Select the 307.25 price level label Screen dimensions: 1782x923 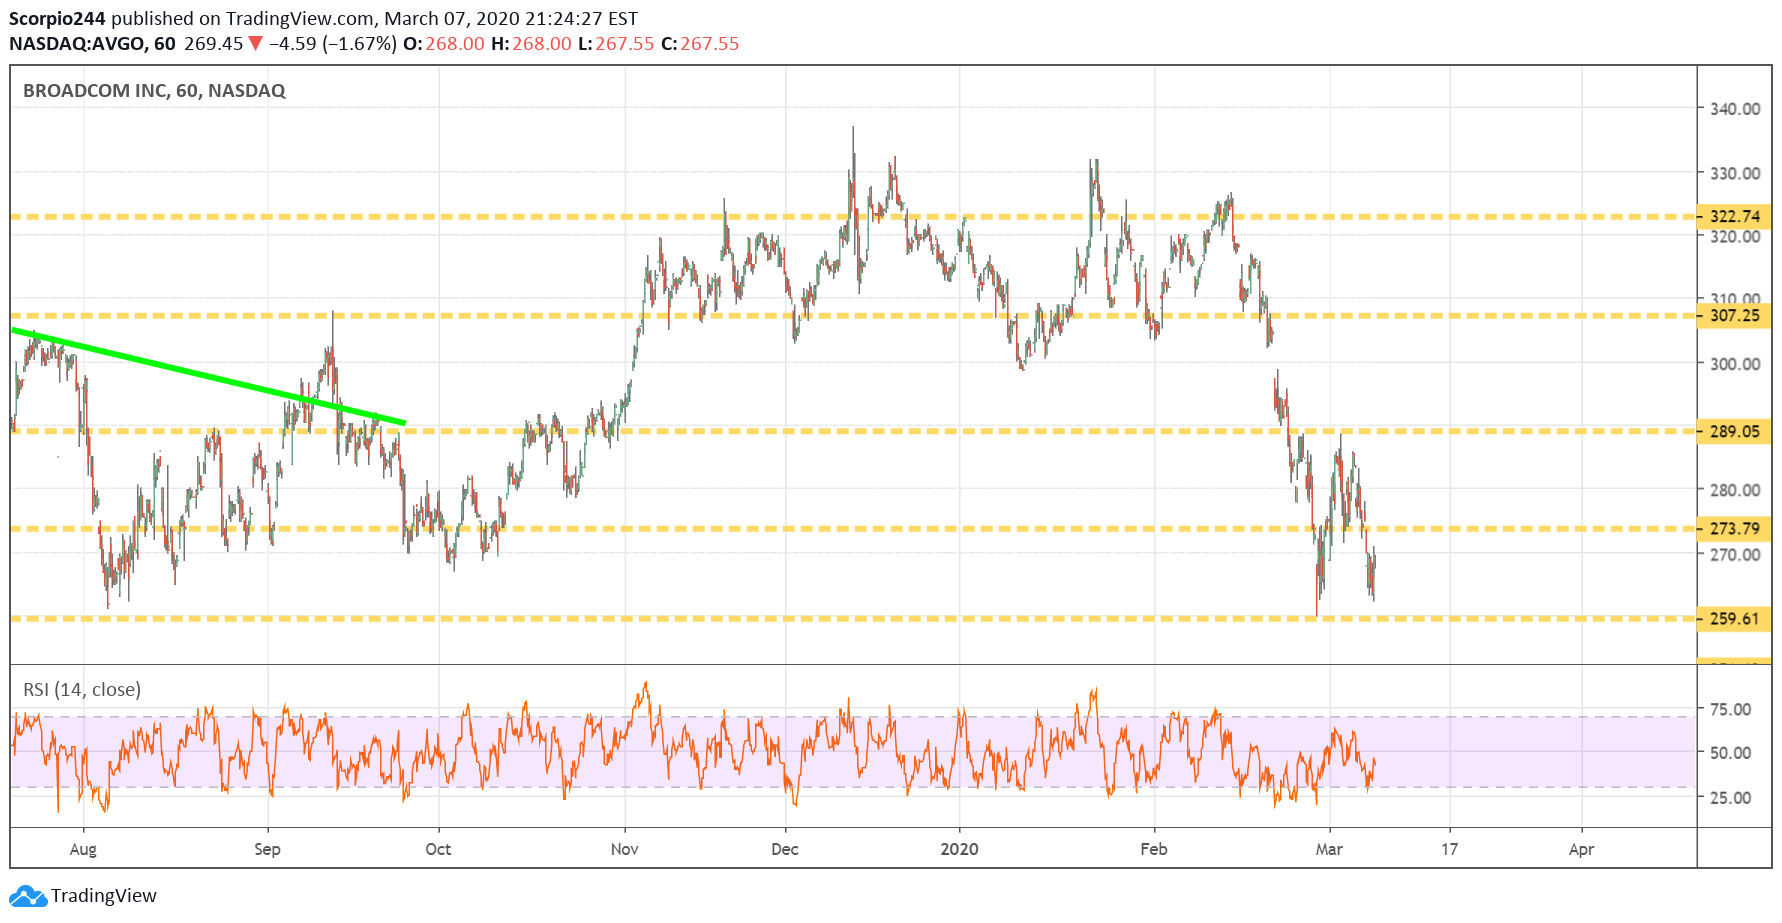[1735, 316]
